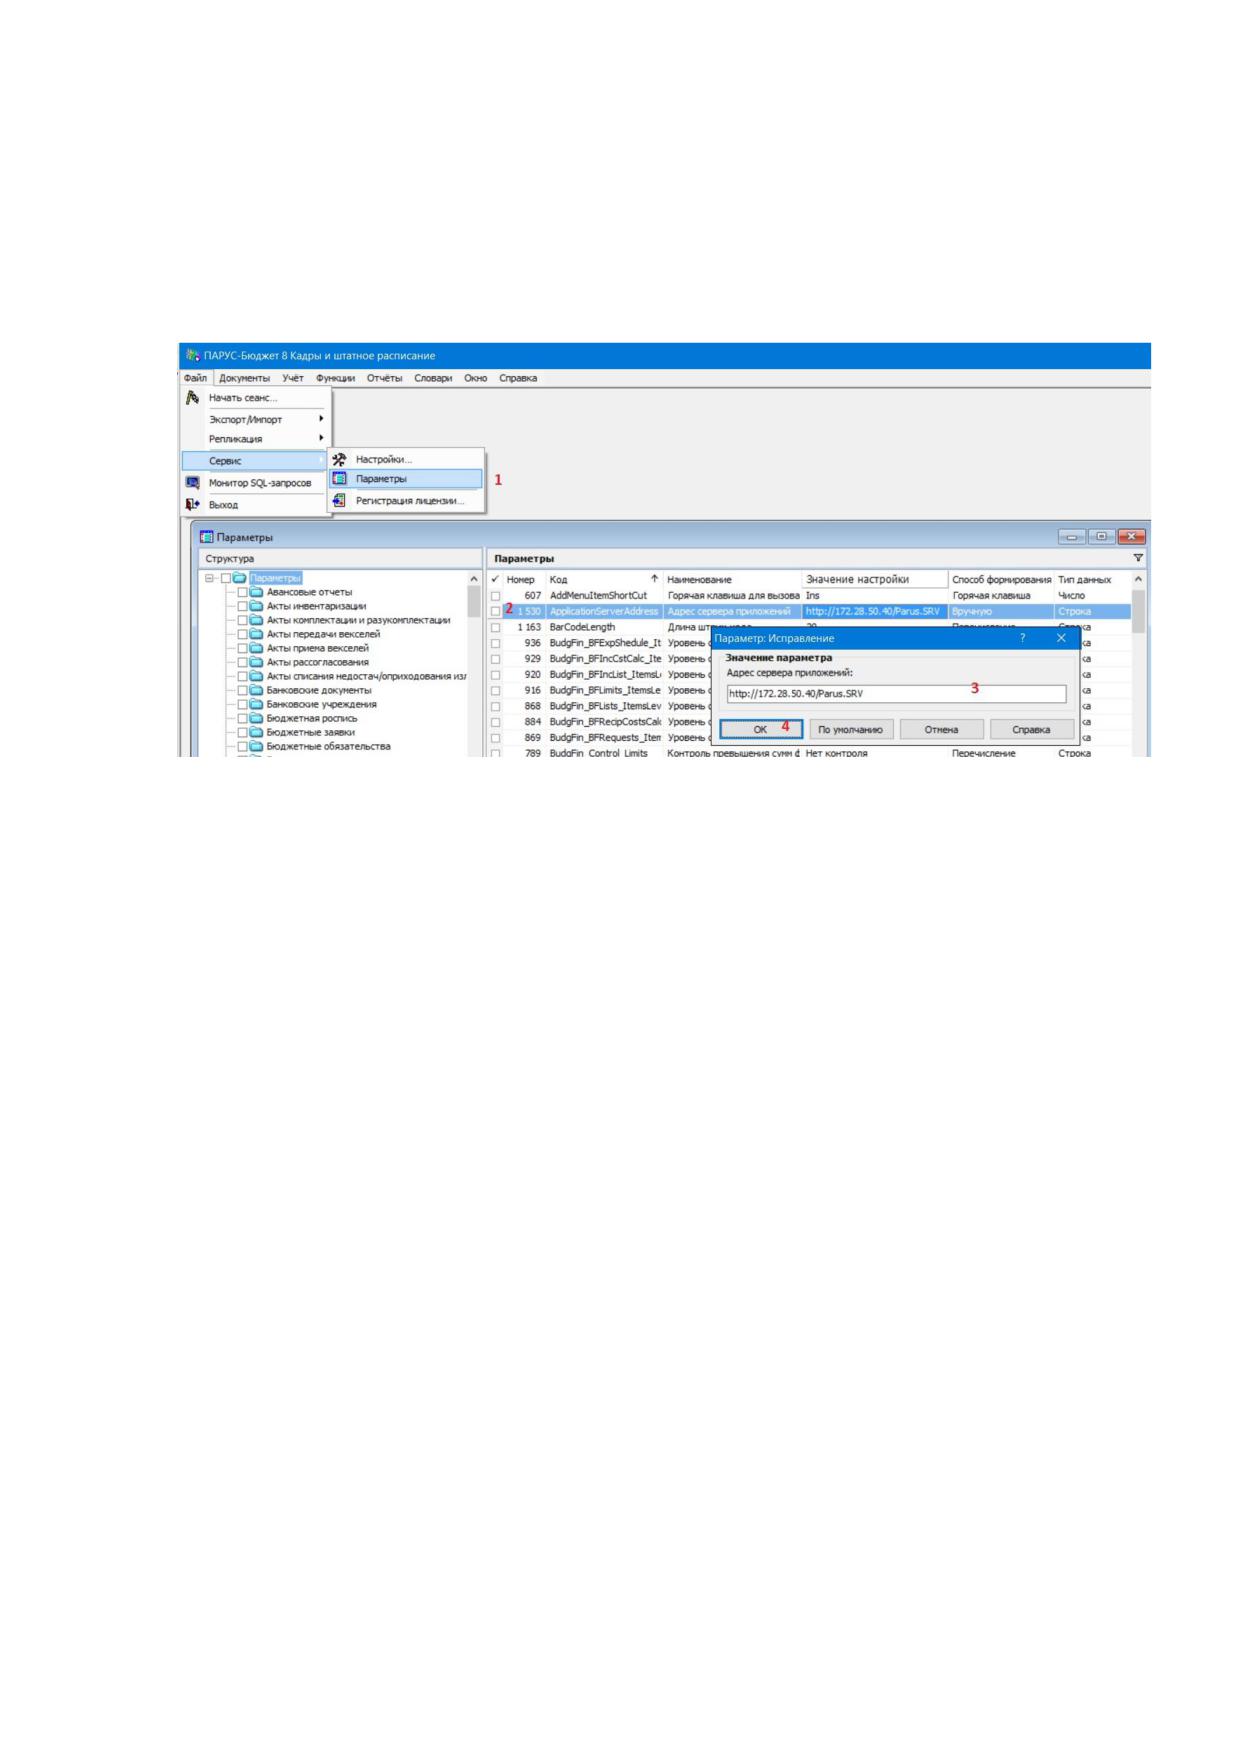The image size is (1240, 1754).
Task: Select the ApplicationServerAddress code cell
Action: tap(604, 611)
